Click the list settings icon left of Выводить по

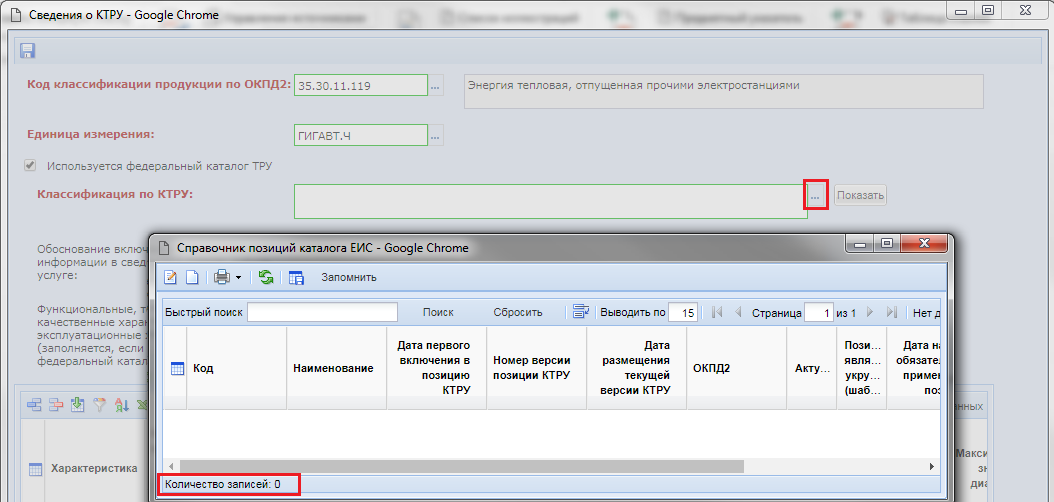coord(580,312)
